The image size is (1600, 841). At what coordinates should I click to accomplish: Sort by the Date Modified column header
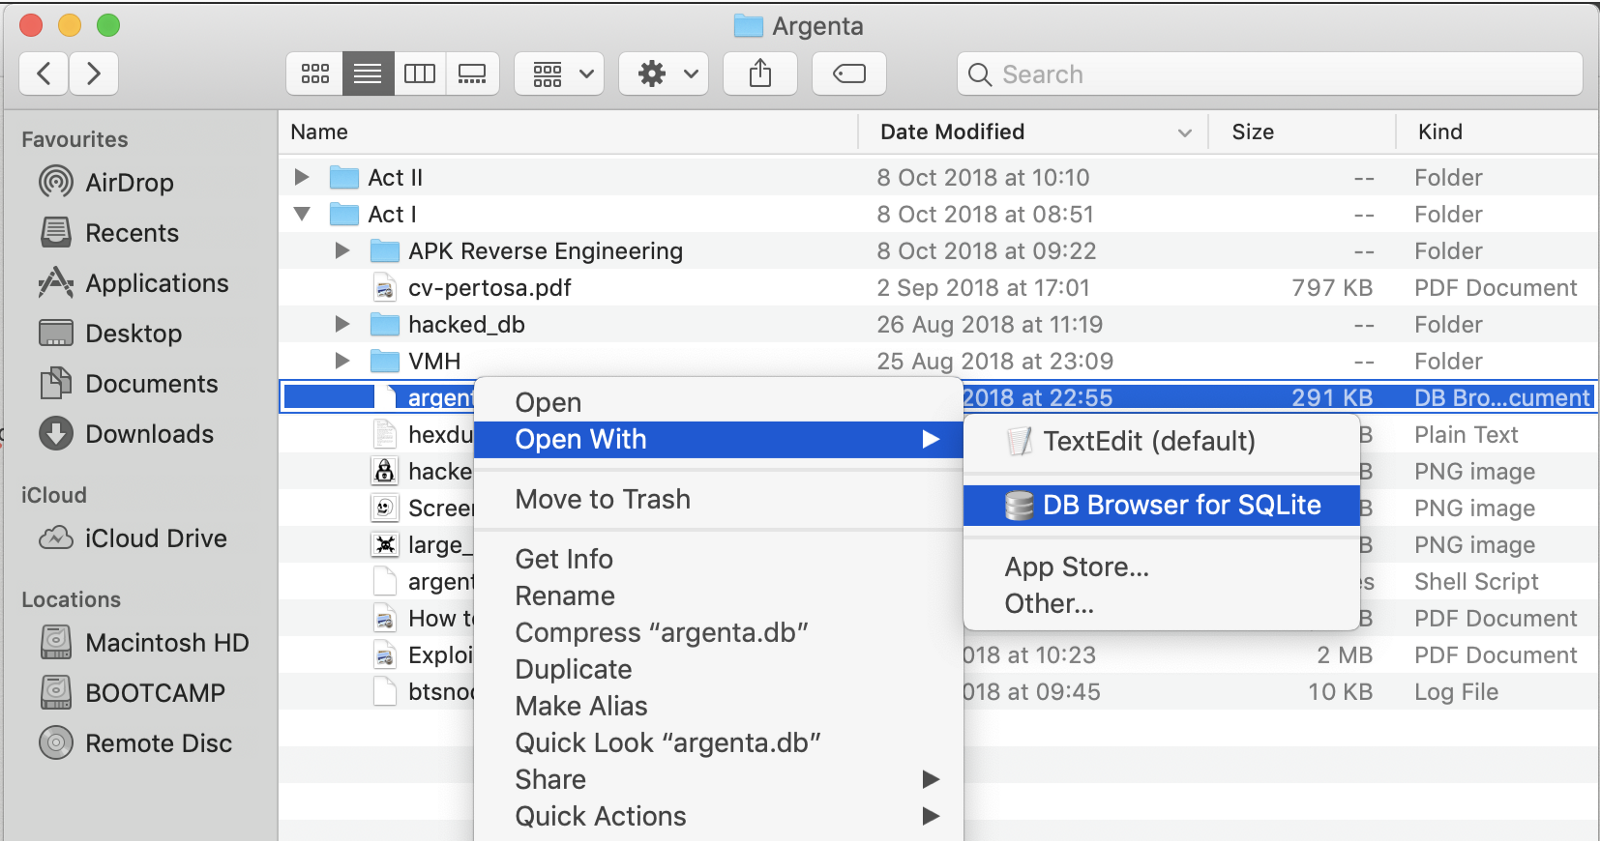coord(1034,132)
